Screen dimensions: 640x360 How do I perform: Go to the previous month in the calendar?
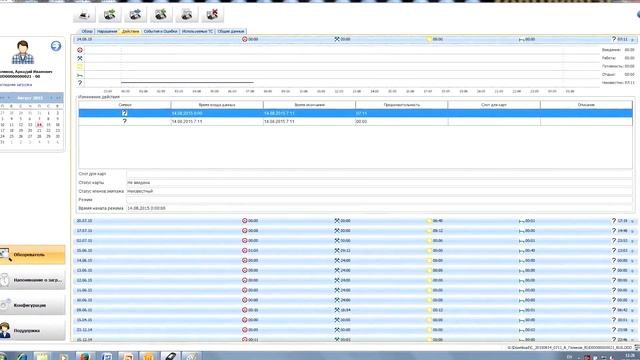(9, 98)
